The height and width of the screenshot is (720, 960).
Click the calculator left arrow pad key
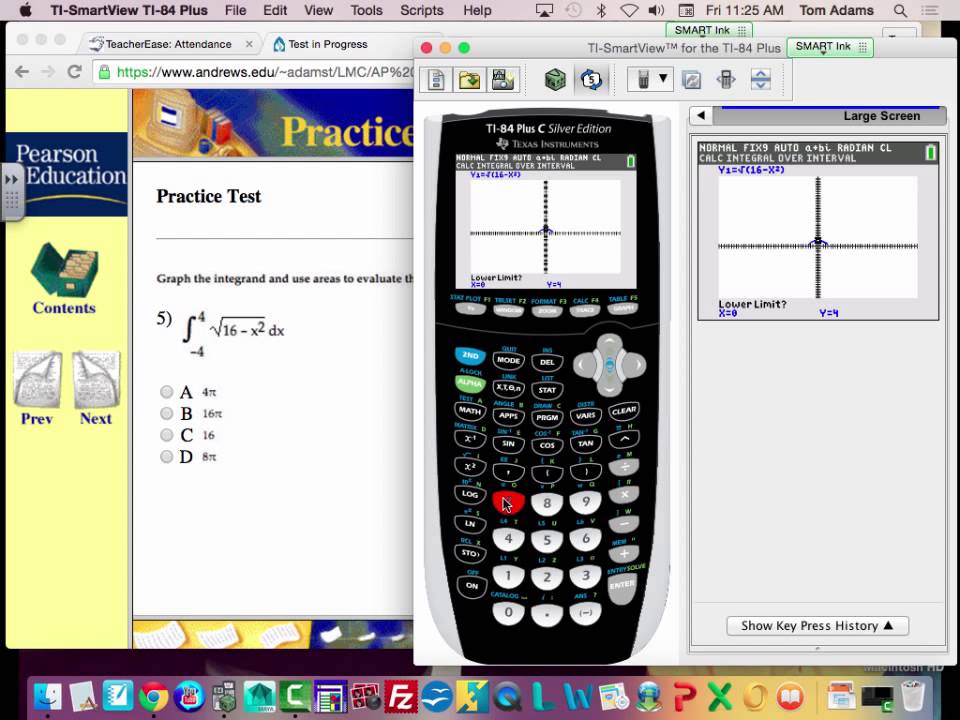coord(584,366)
